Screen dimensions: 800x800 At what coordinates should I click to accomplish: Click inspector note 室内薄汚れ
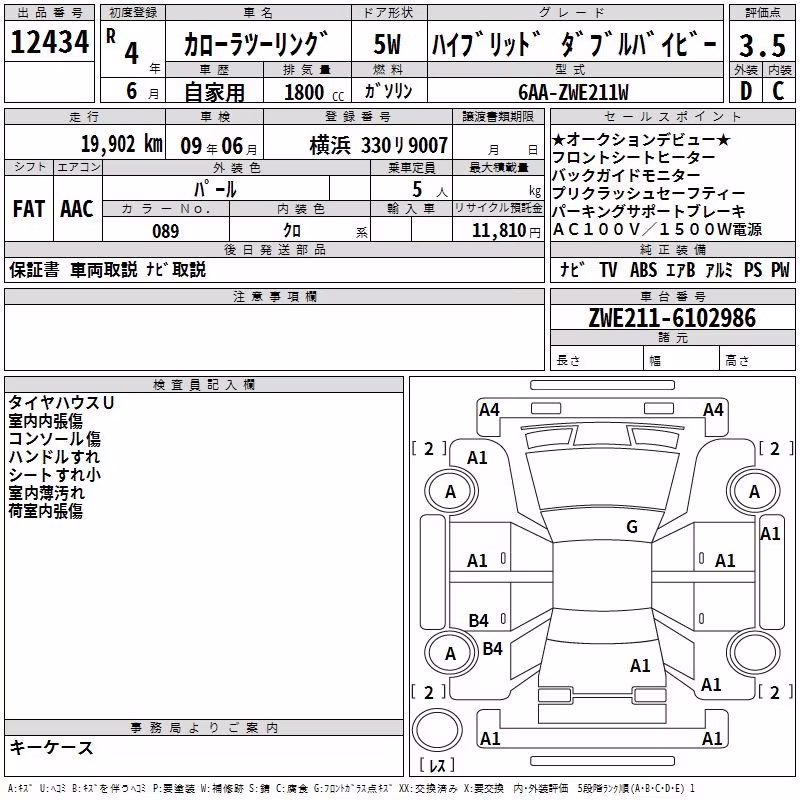[46, 493]
